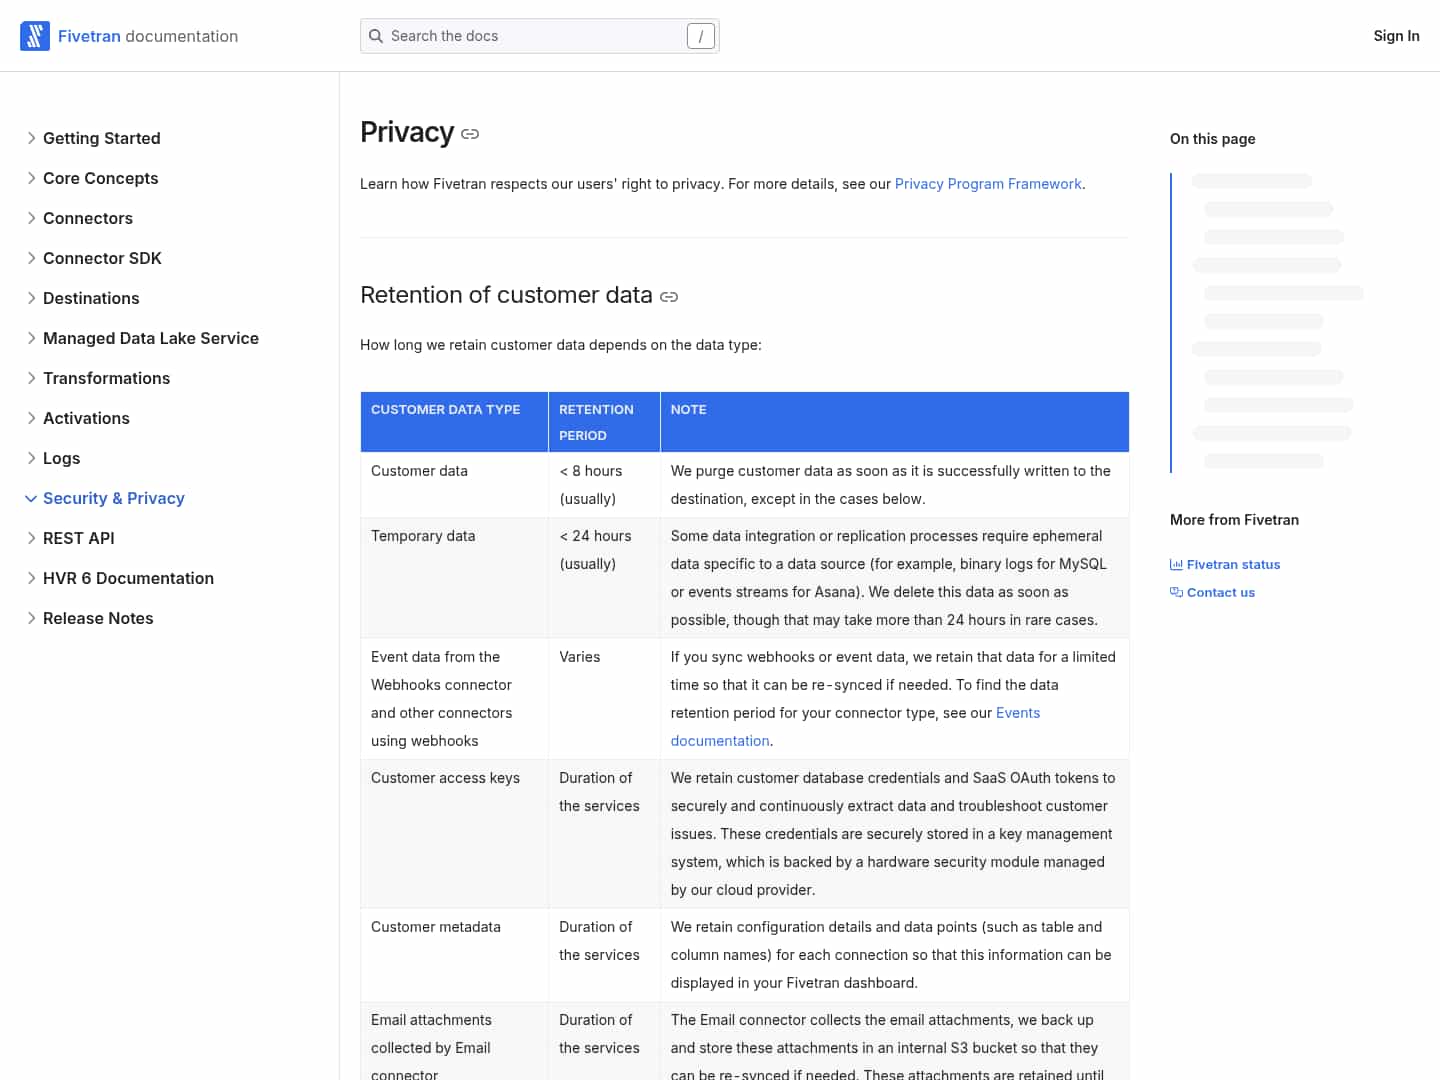Copy anchor link beside Retention of customer data
The image size is (1440, 1080).
(x=669, y=297)
